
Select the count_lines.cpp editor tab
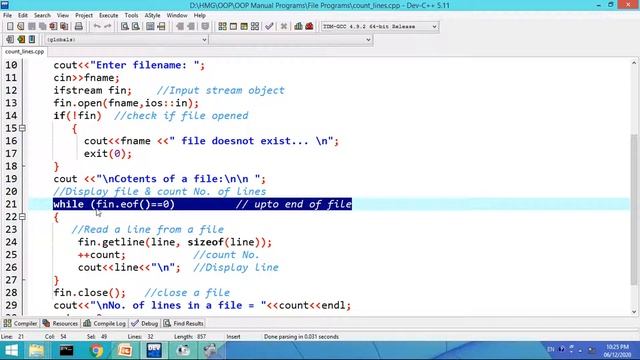pos(24,52)
